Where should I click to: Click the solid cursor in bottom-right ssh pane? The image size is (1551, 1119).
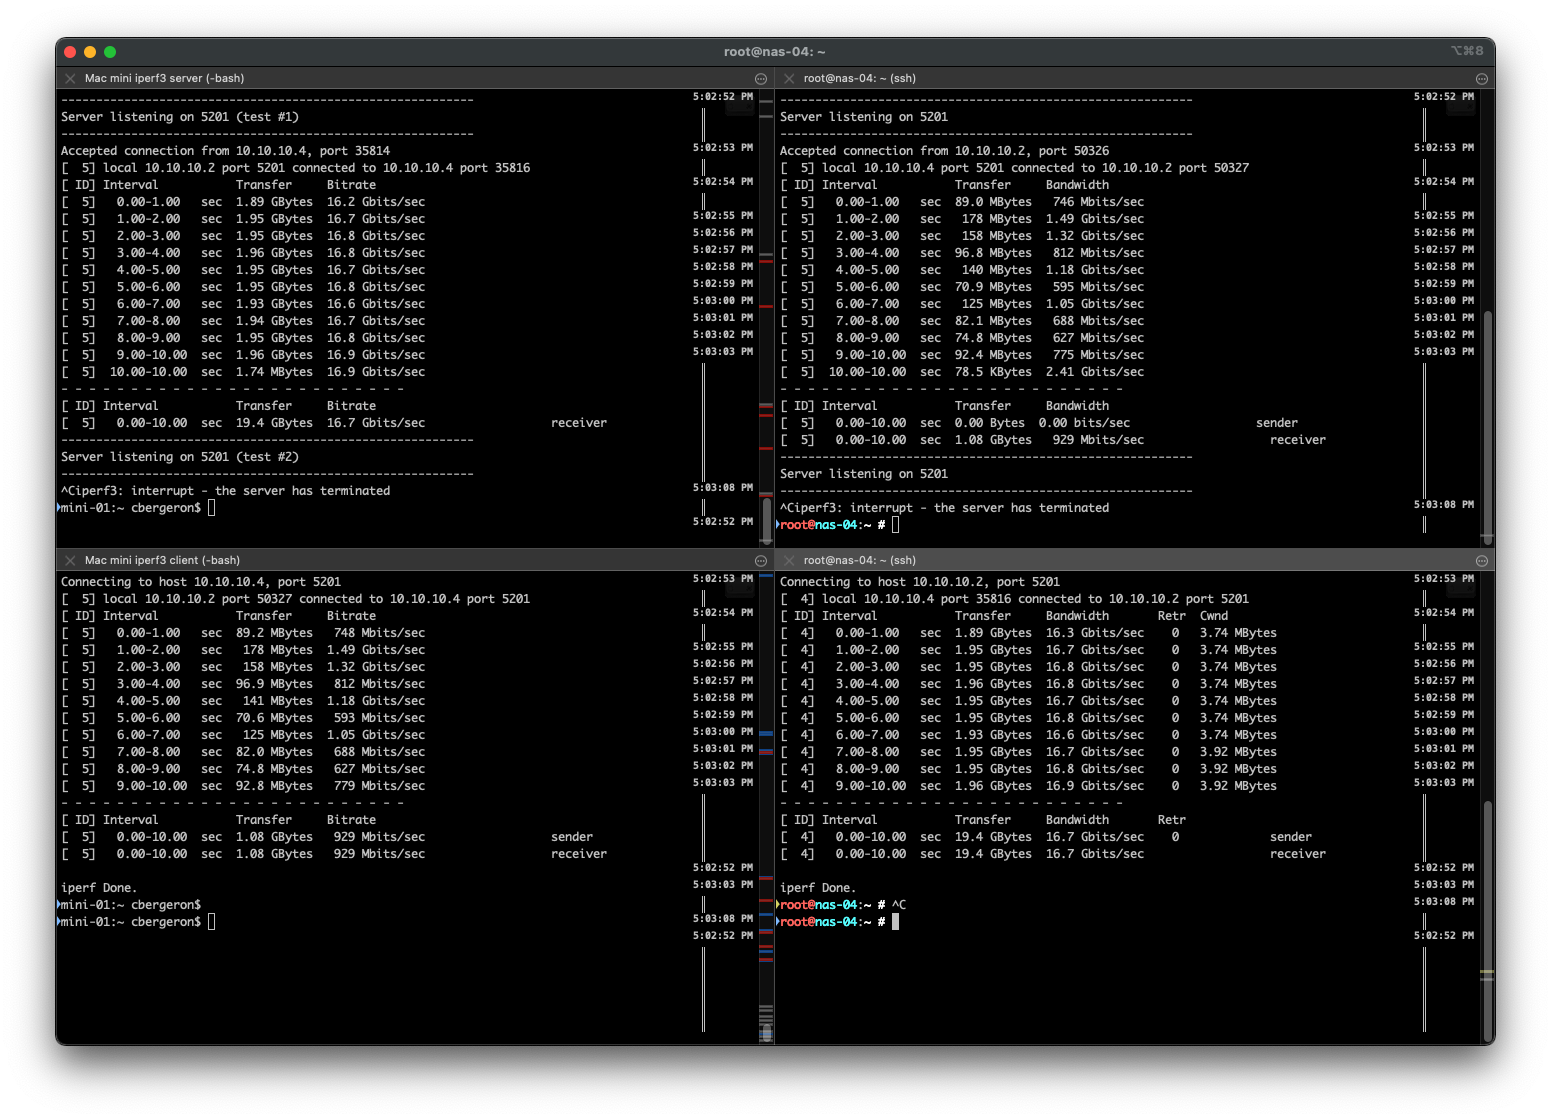point(896,922)
